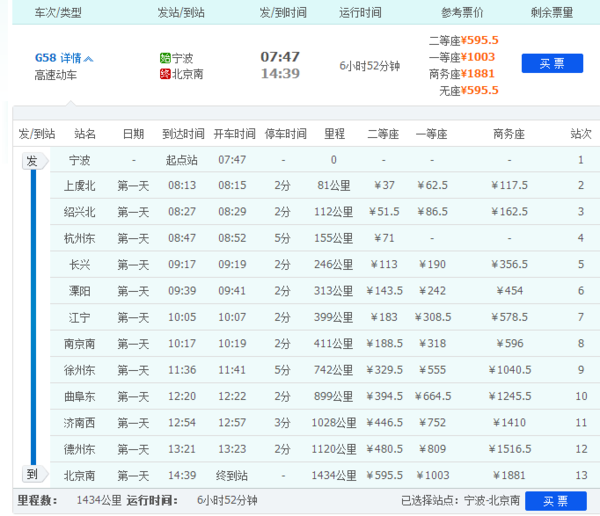This screenshot has width=600, height=516.
Task: Select the 长兴 station name
Action: (80, 265)
